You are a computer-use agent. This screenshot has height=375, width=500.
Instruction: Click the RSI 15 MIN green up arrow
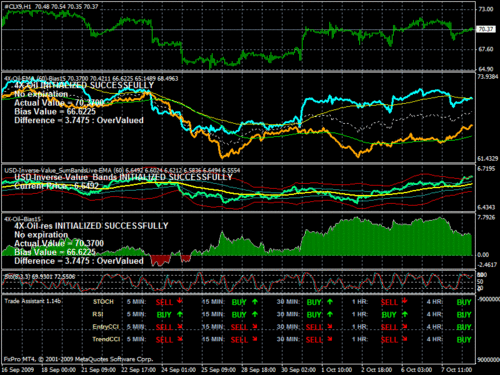(x=255, y=314)
